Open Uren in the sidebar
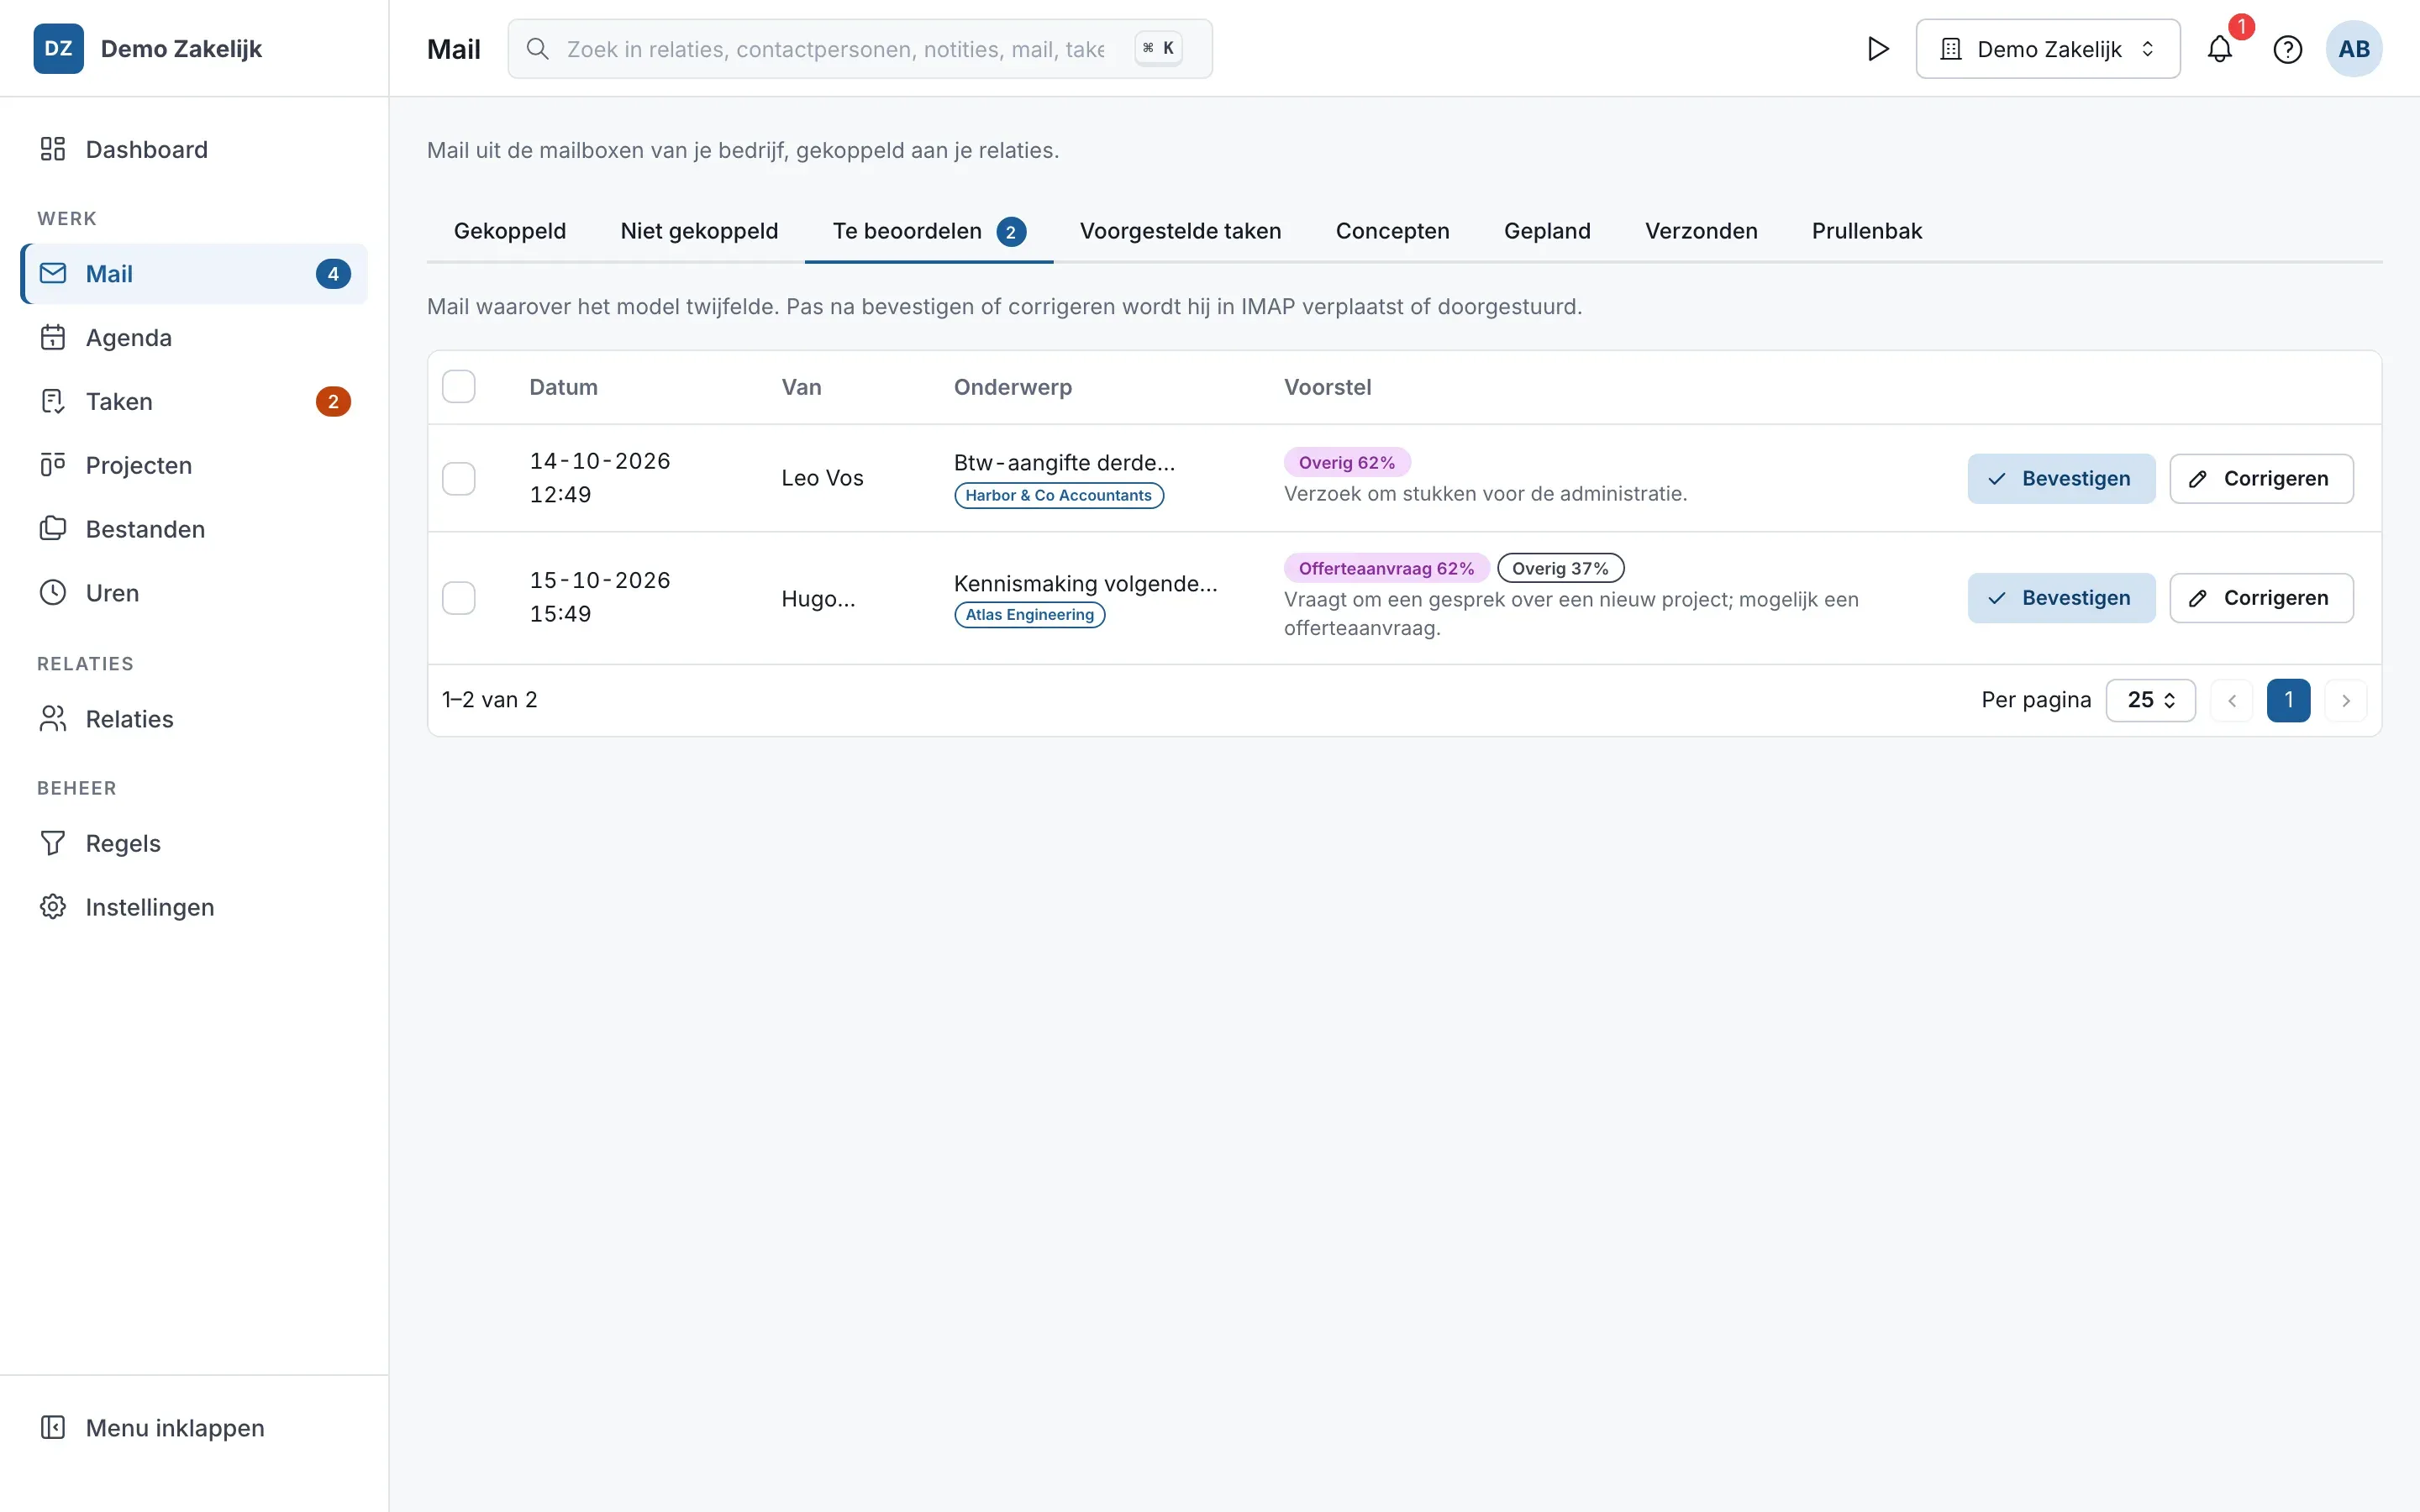2420x1512 pixels. 194,593
